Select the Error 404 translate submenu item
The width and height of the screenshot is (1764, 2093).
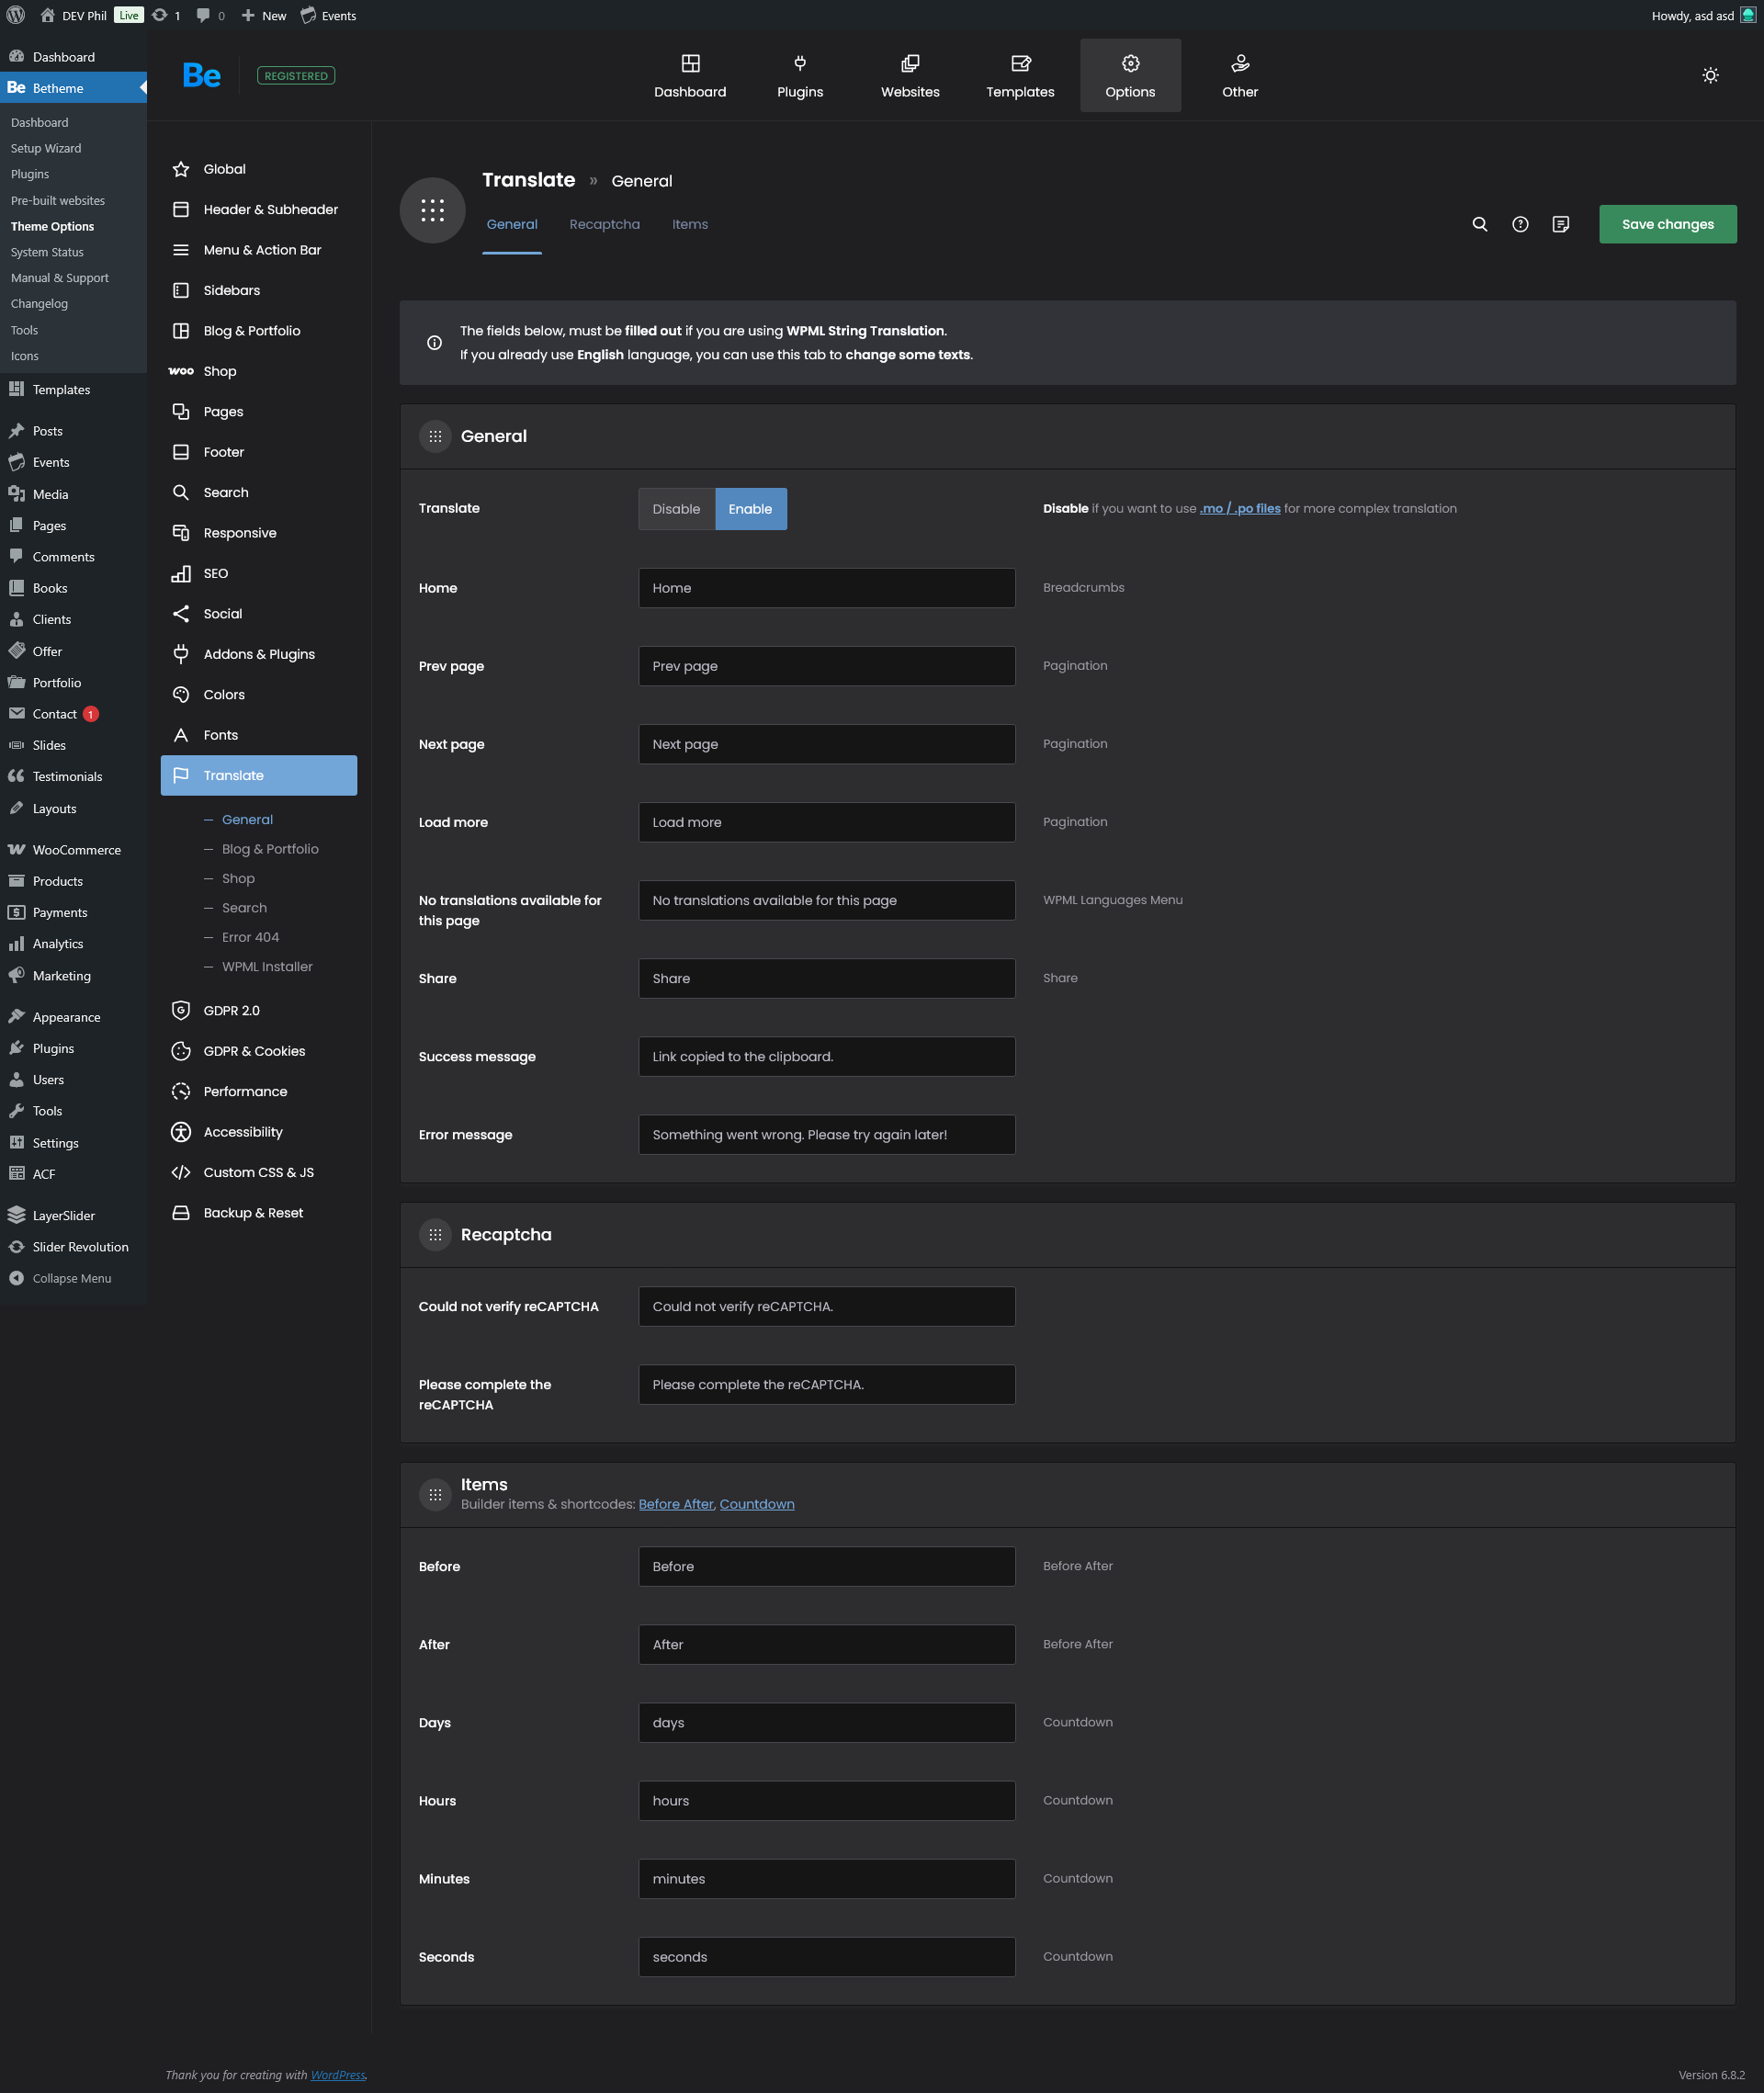tap(250, 937)
